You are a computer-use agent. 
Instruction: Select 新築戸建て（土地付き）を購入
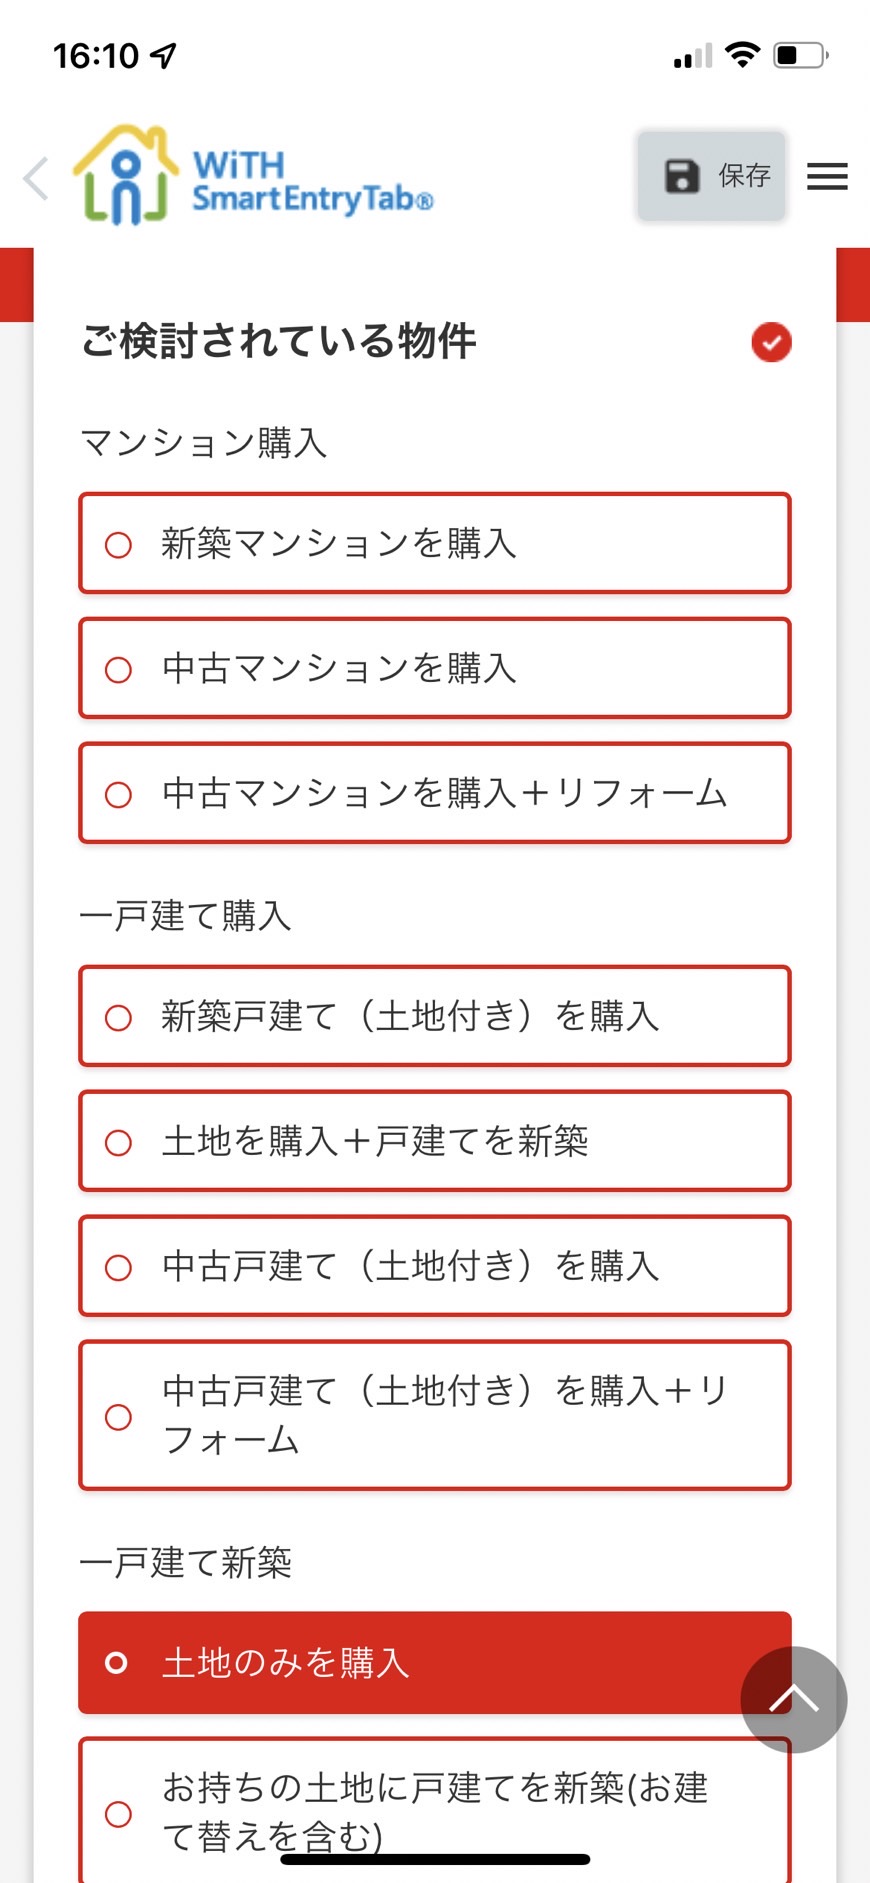[435, 1016]
